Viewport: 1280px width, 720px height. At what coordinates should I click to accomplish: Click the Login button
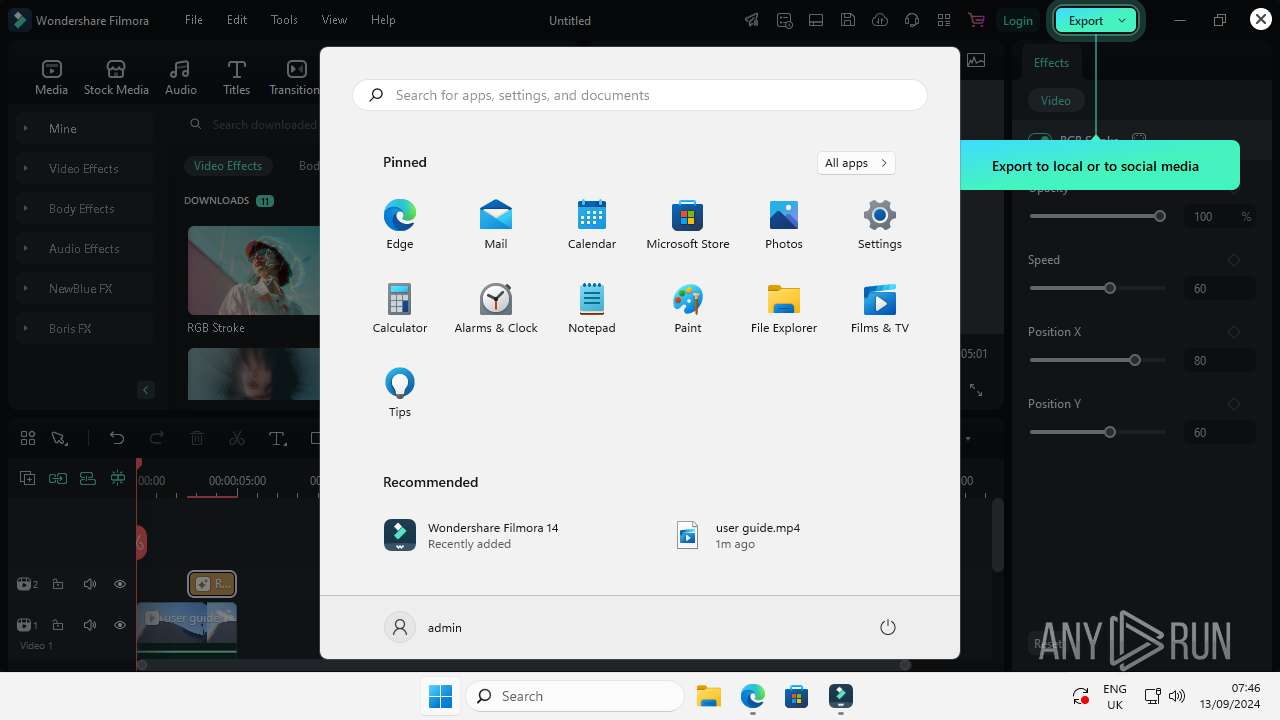(x=1018, y=20)
